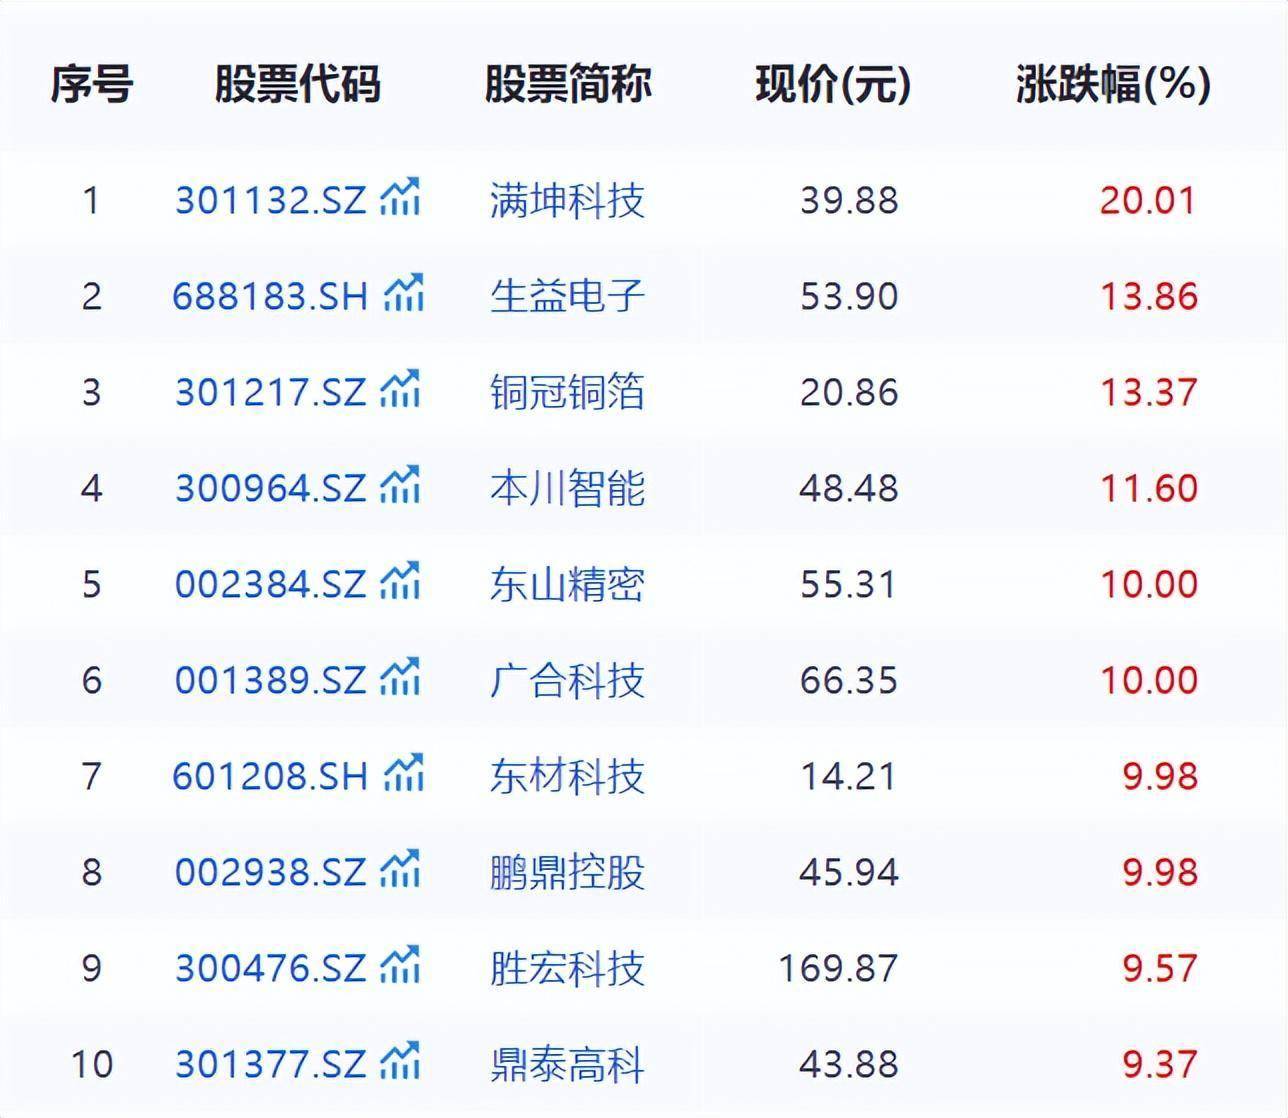Open chart icon beside 688183.SH
The width and height of the screenshot is (1288, 1118).
403,293
